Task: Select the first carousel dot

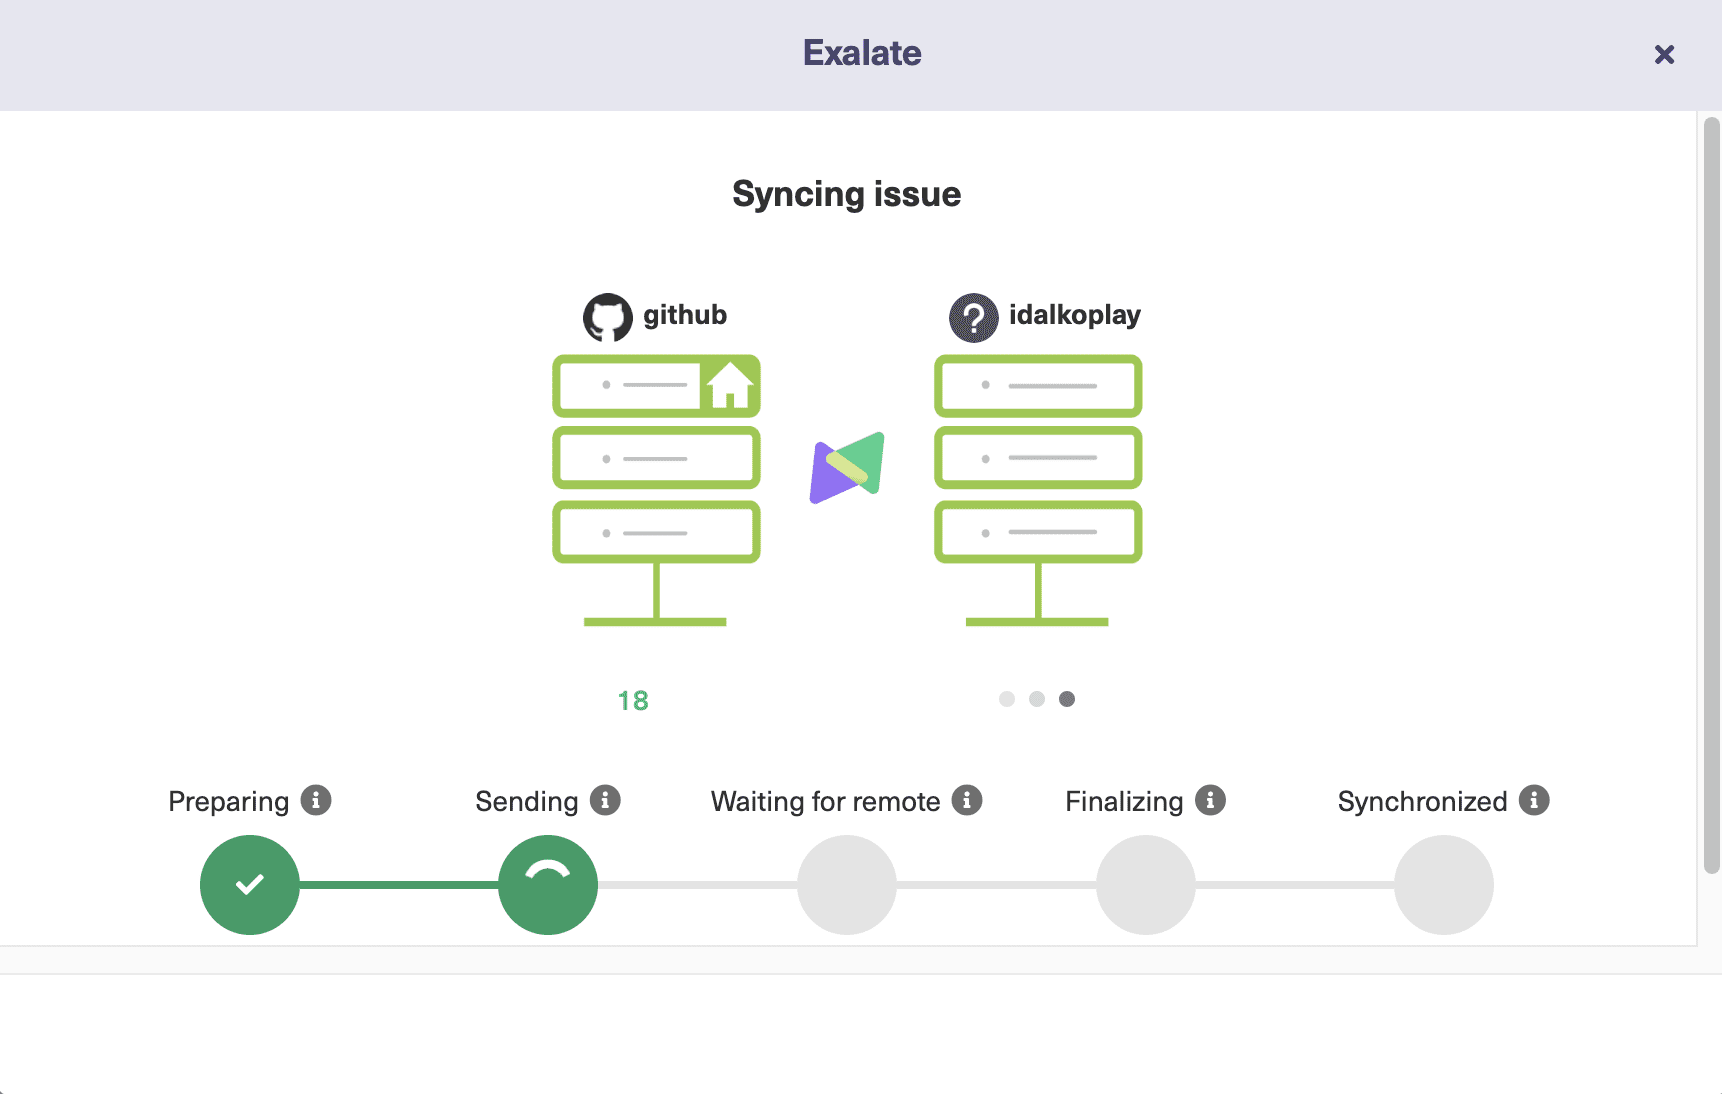Action: coord(1007,699)
